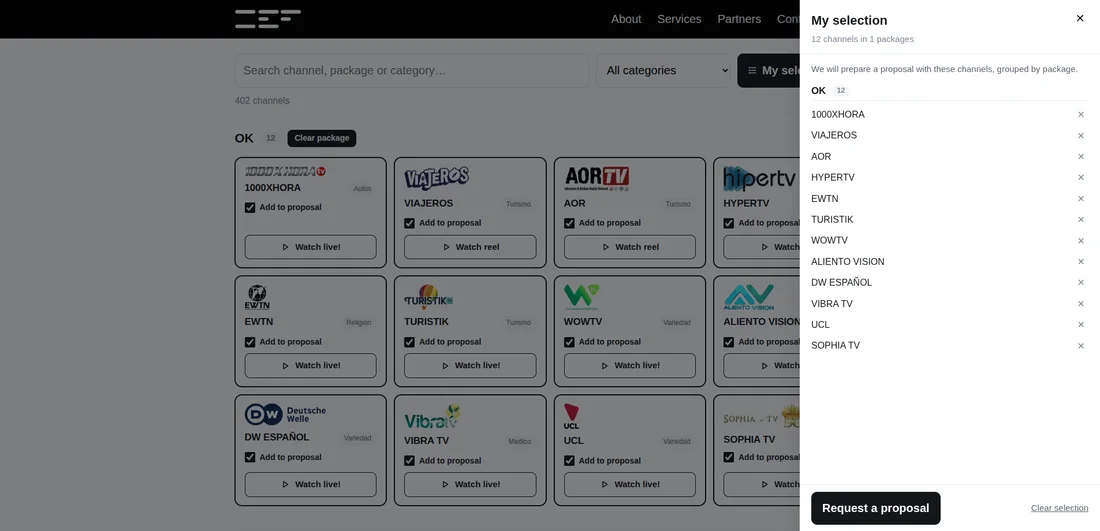Remove SOPHIA TV from selection list

1080,346
